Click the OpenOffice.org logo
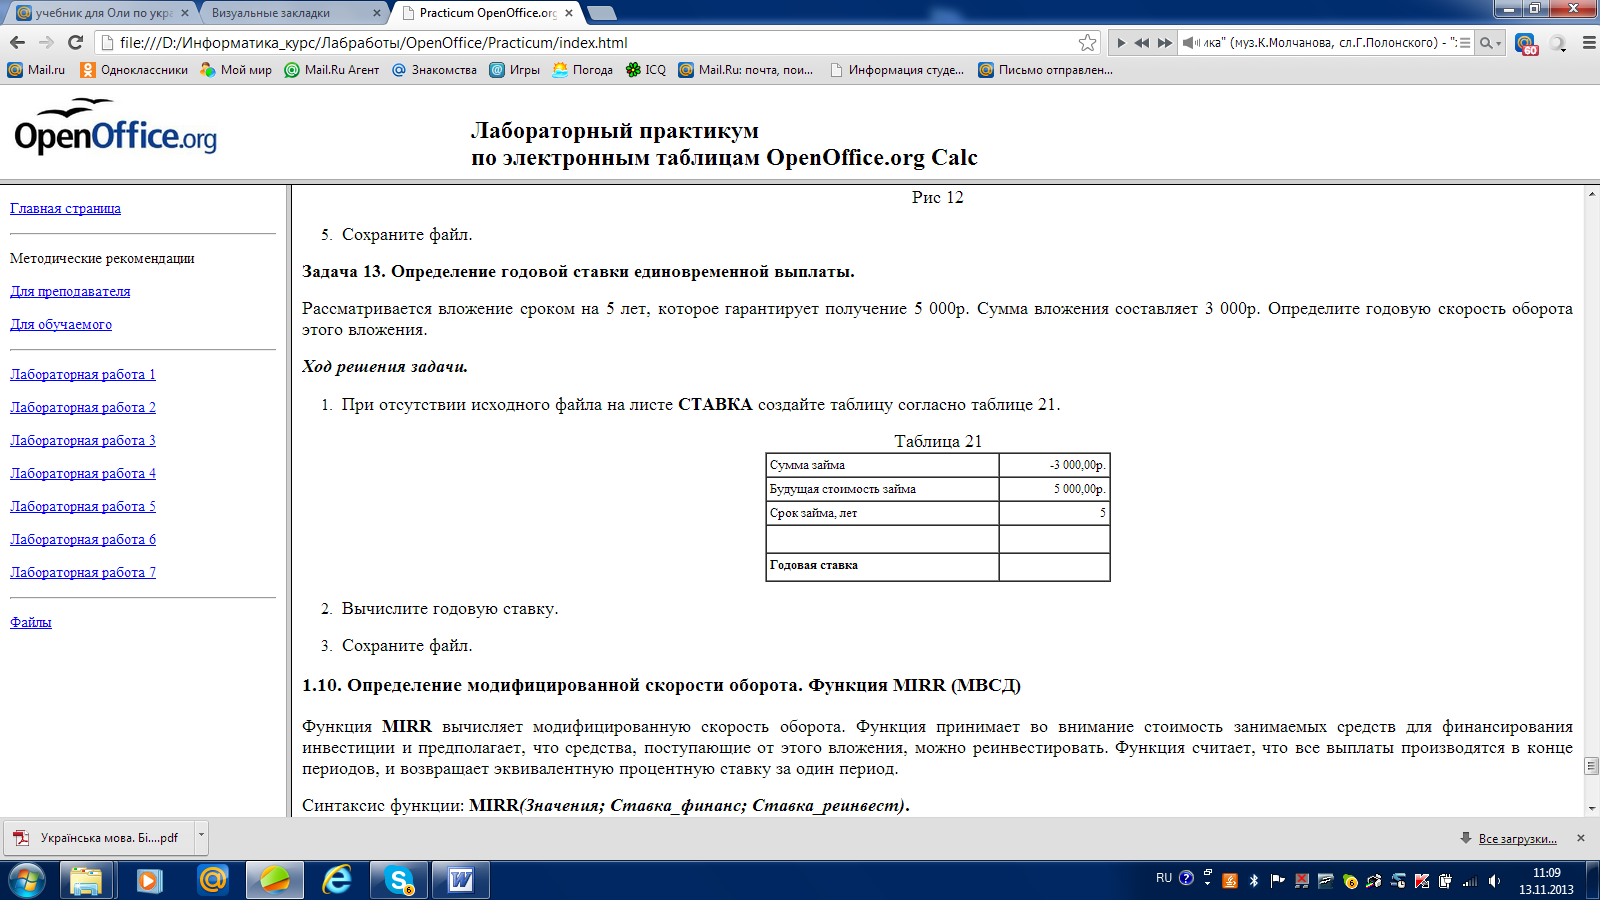This screenshot has width=1600, height=900. tap(115, 127)
